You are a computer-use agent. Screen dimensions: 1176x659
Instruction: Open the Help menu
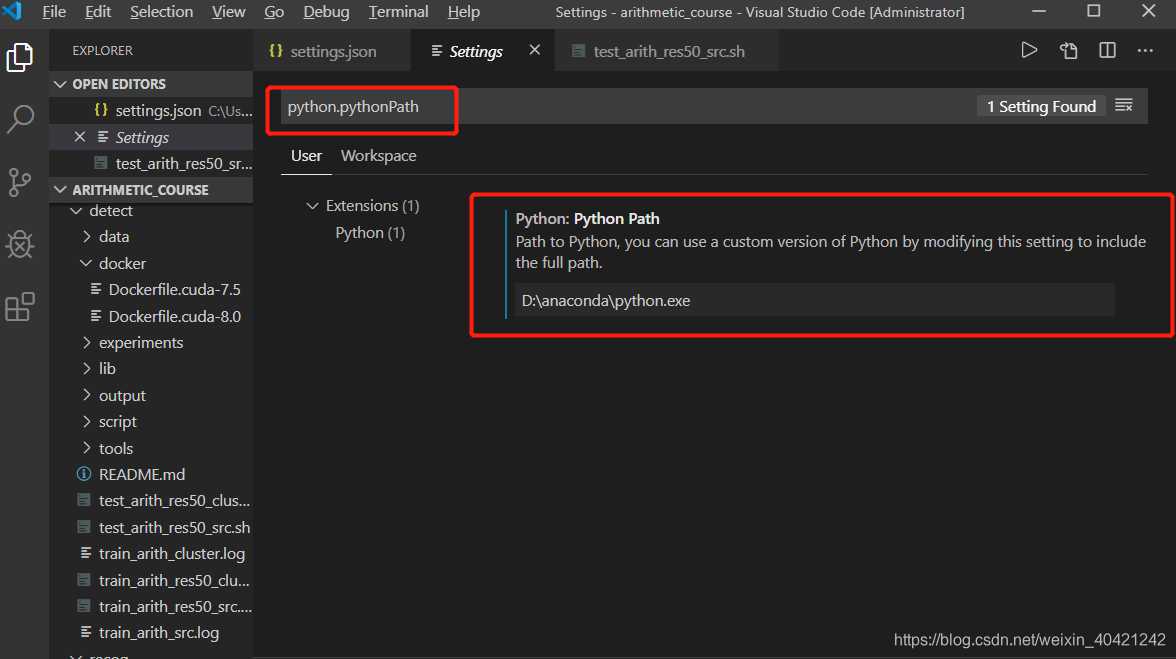click(464, 12)
